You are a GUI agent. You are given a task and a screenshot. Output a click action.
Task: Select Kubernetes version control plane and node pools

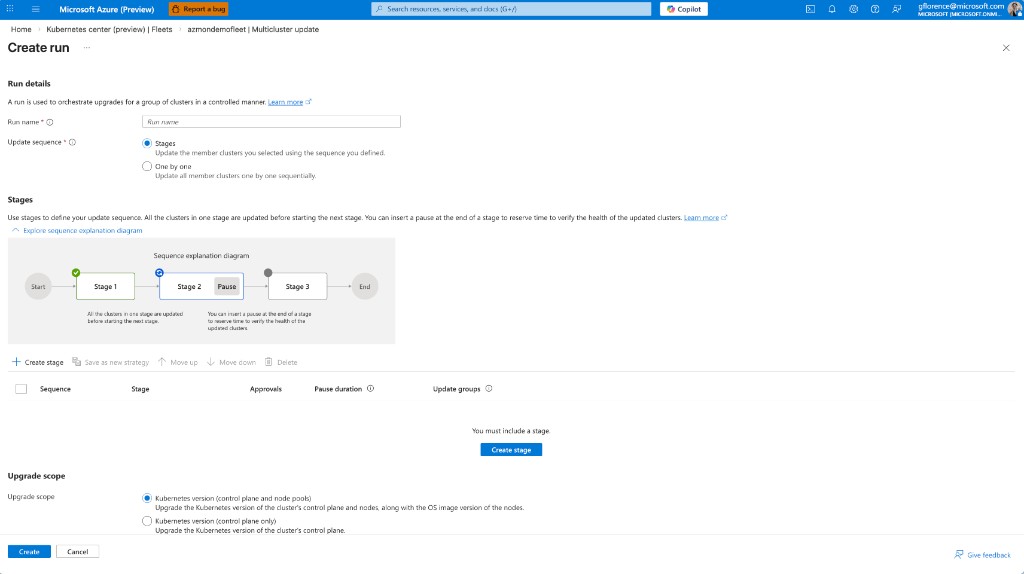tap(147, 498)
